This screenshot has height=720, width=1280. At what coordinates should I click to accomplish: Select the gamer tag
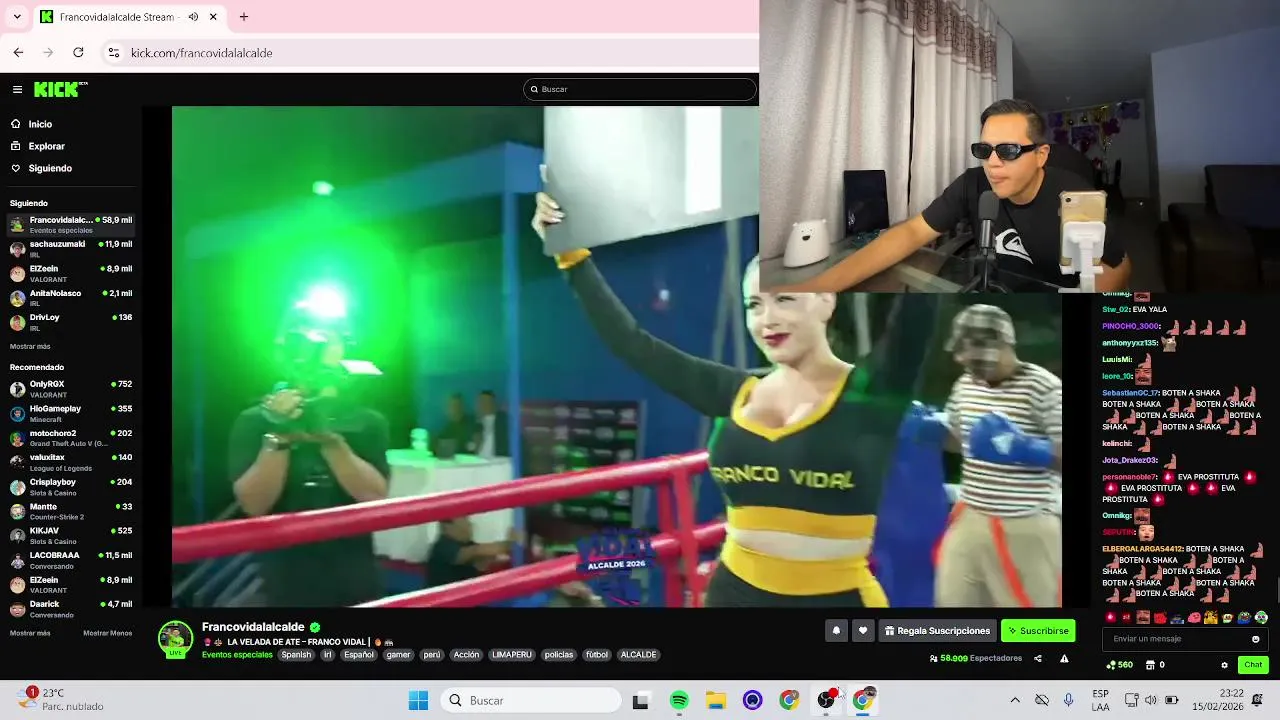point(399,655)
